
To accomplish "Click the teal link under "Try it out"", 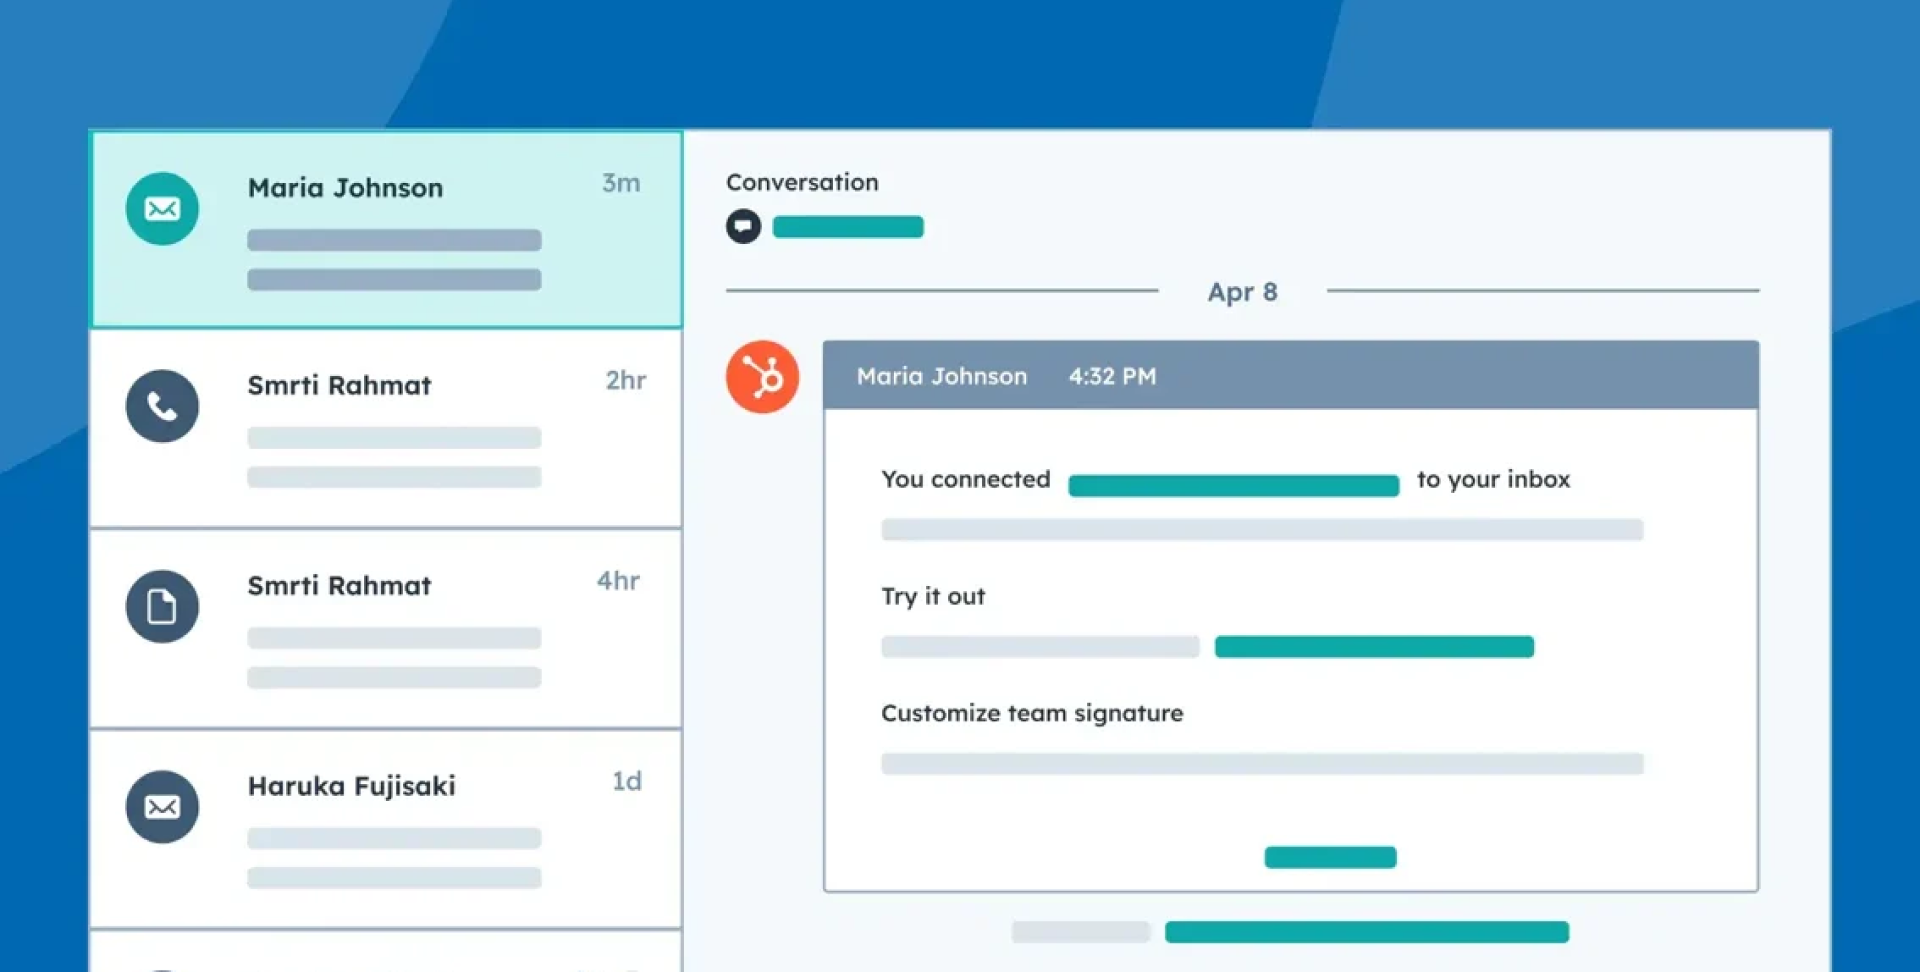I will pos(1373,647).
